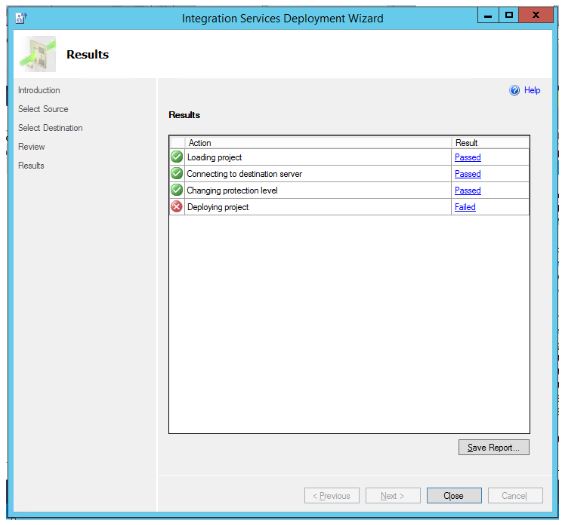
Task: Click the Save Report button
Action: coord(494,447)
